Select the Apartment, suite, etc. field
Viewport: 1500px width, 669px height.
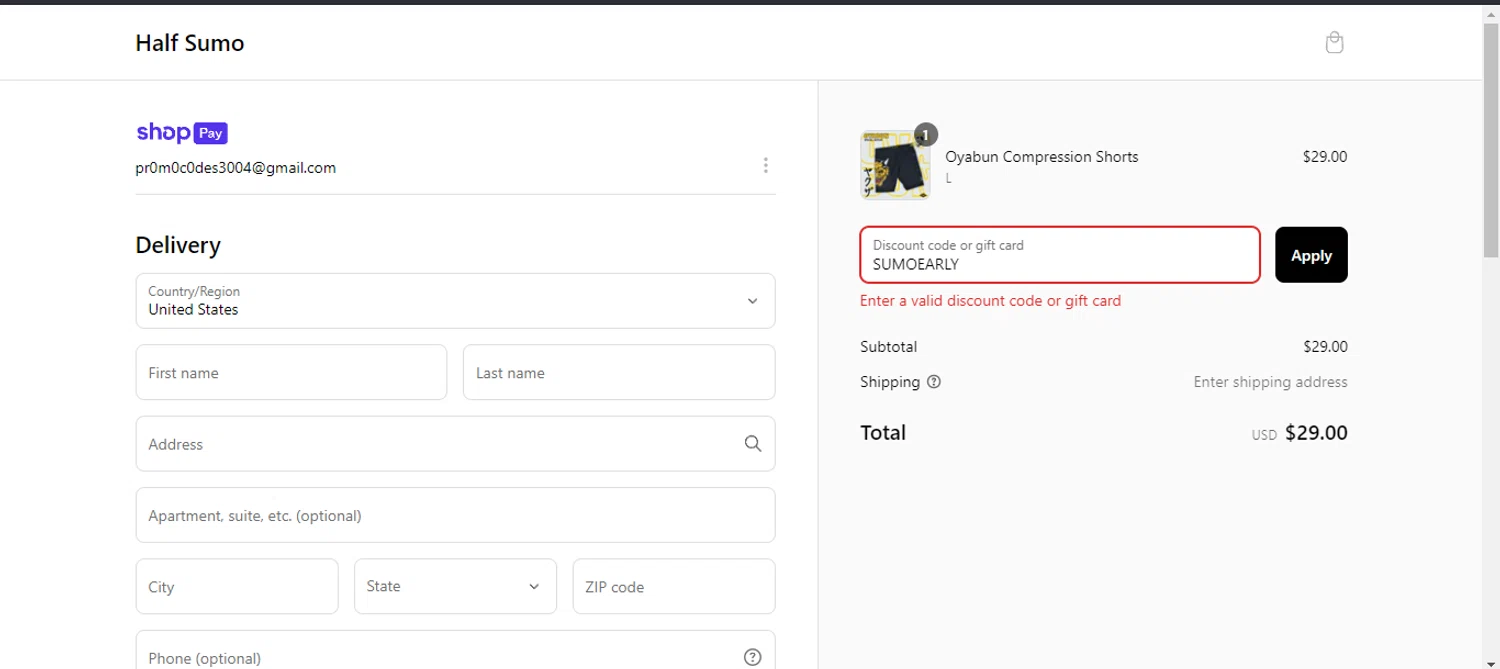(x=455, y=515)
